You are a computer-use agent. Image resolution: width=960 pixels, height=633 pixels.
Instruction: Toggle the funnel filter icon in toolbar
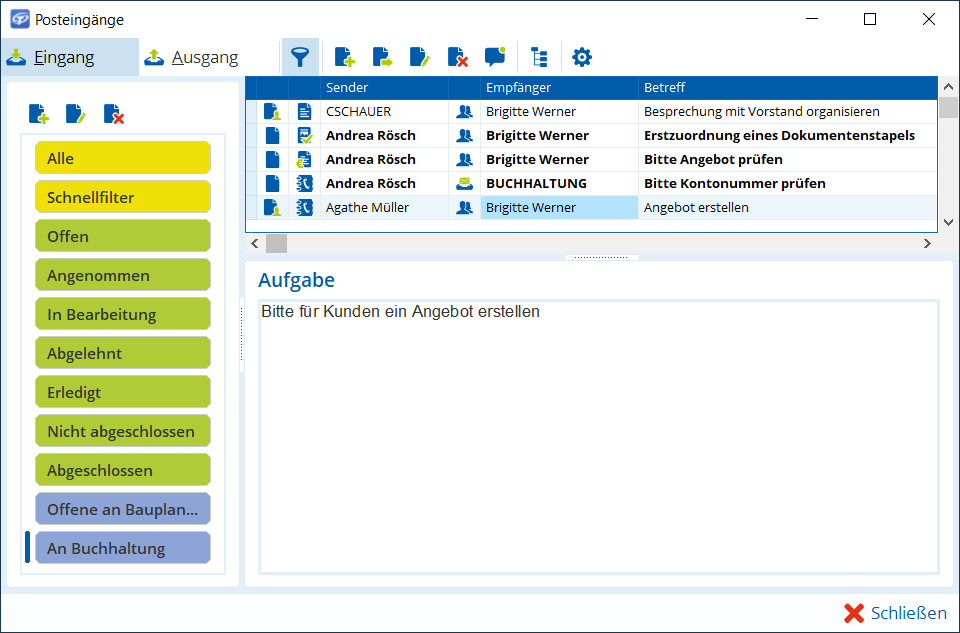pyautogui.click(x=300, y=57)
